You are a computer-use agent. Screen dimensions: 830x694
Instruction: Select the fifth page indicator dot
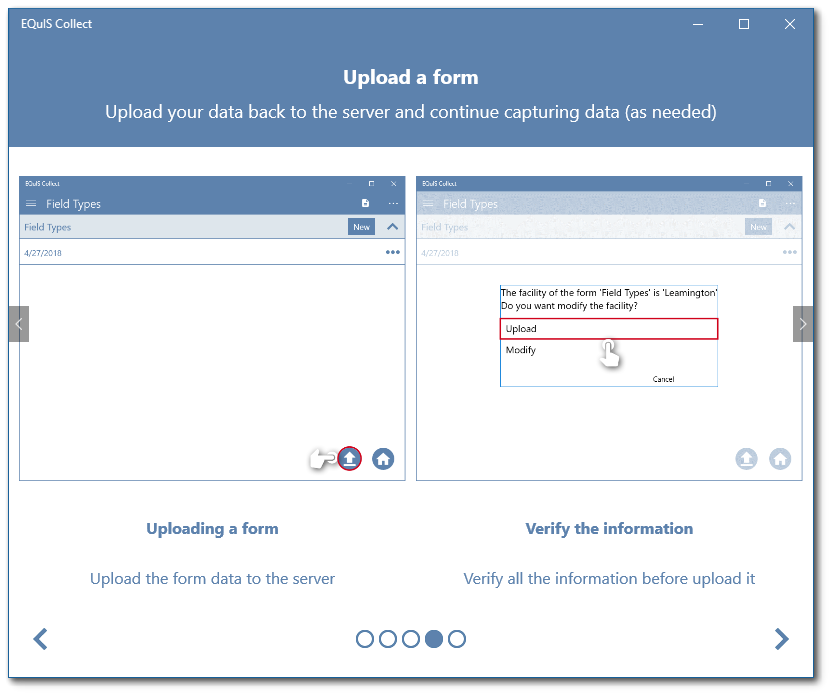457,639
